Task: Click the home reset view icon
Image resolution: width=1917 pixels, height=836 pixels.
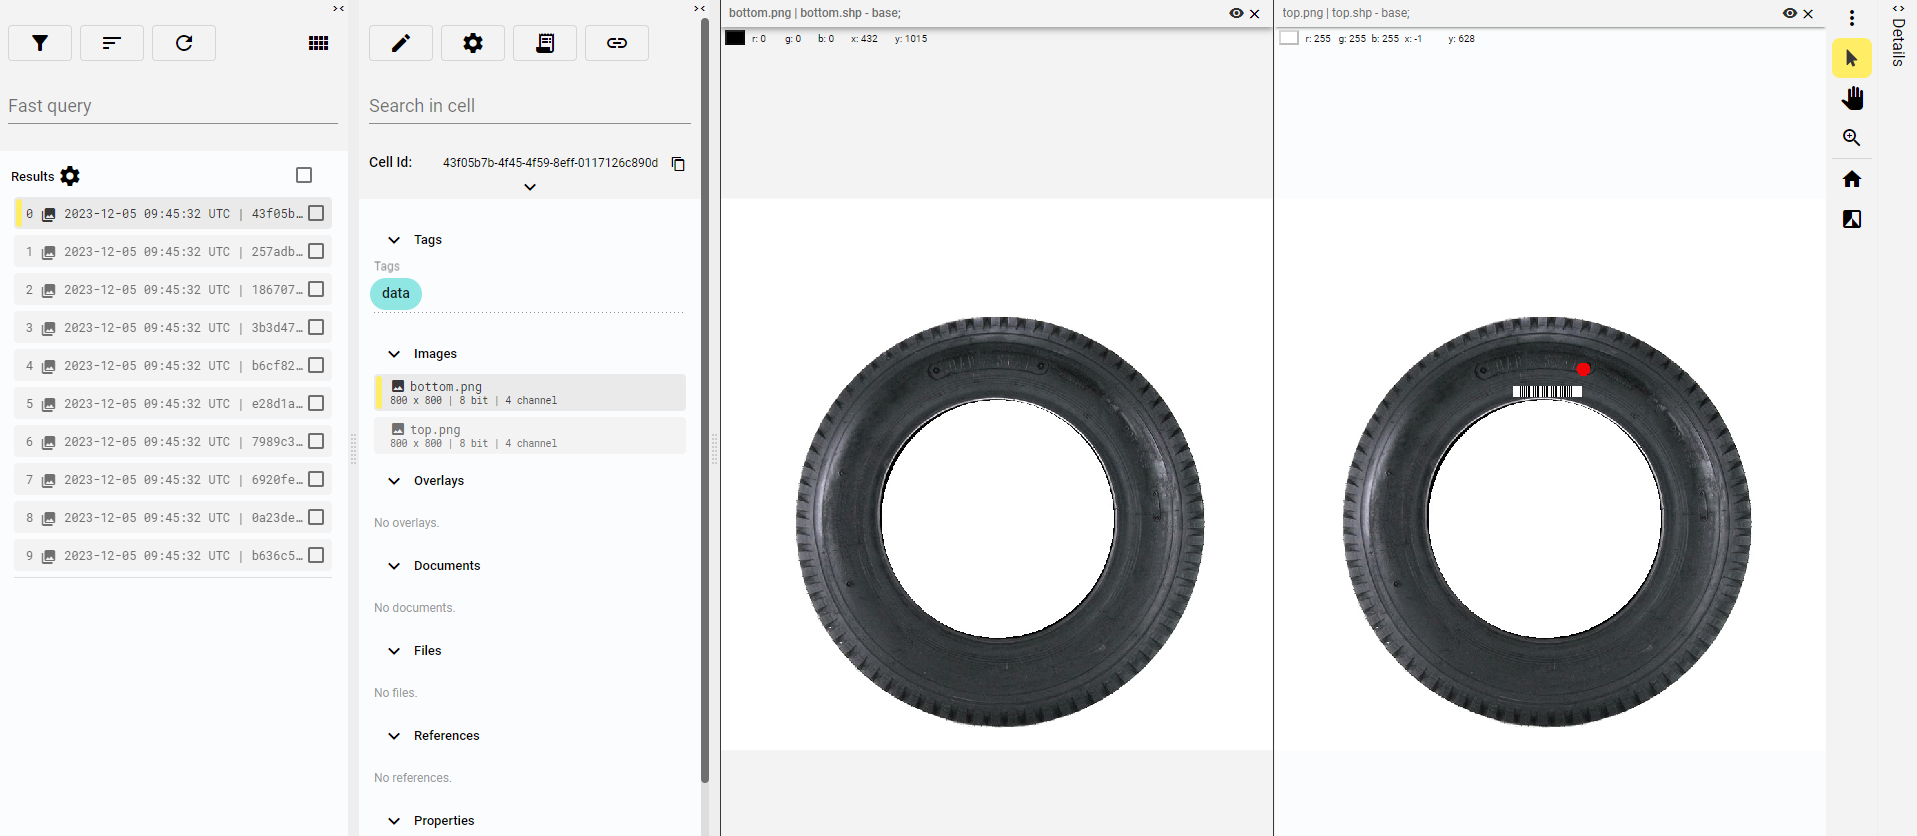Action: (1852, 179)
